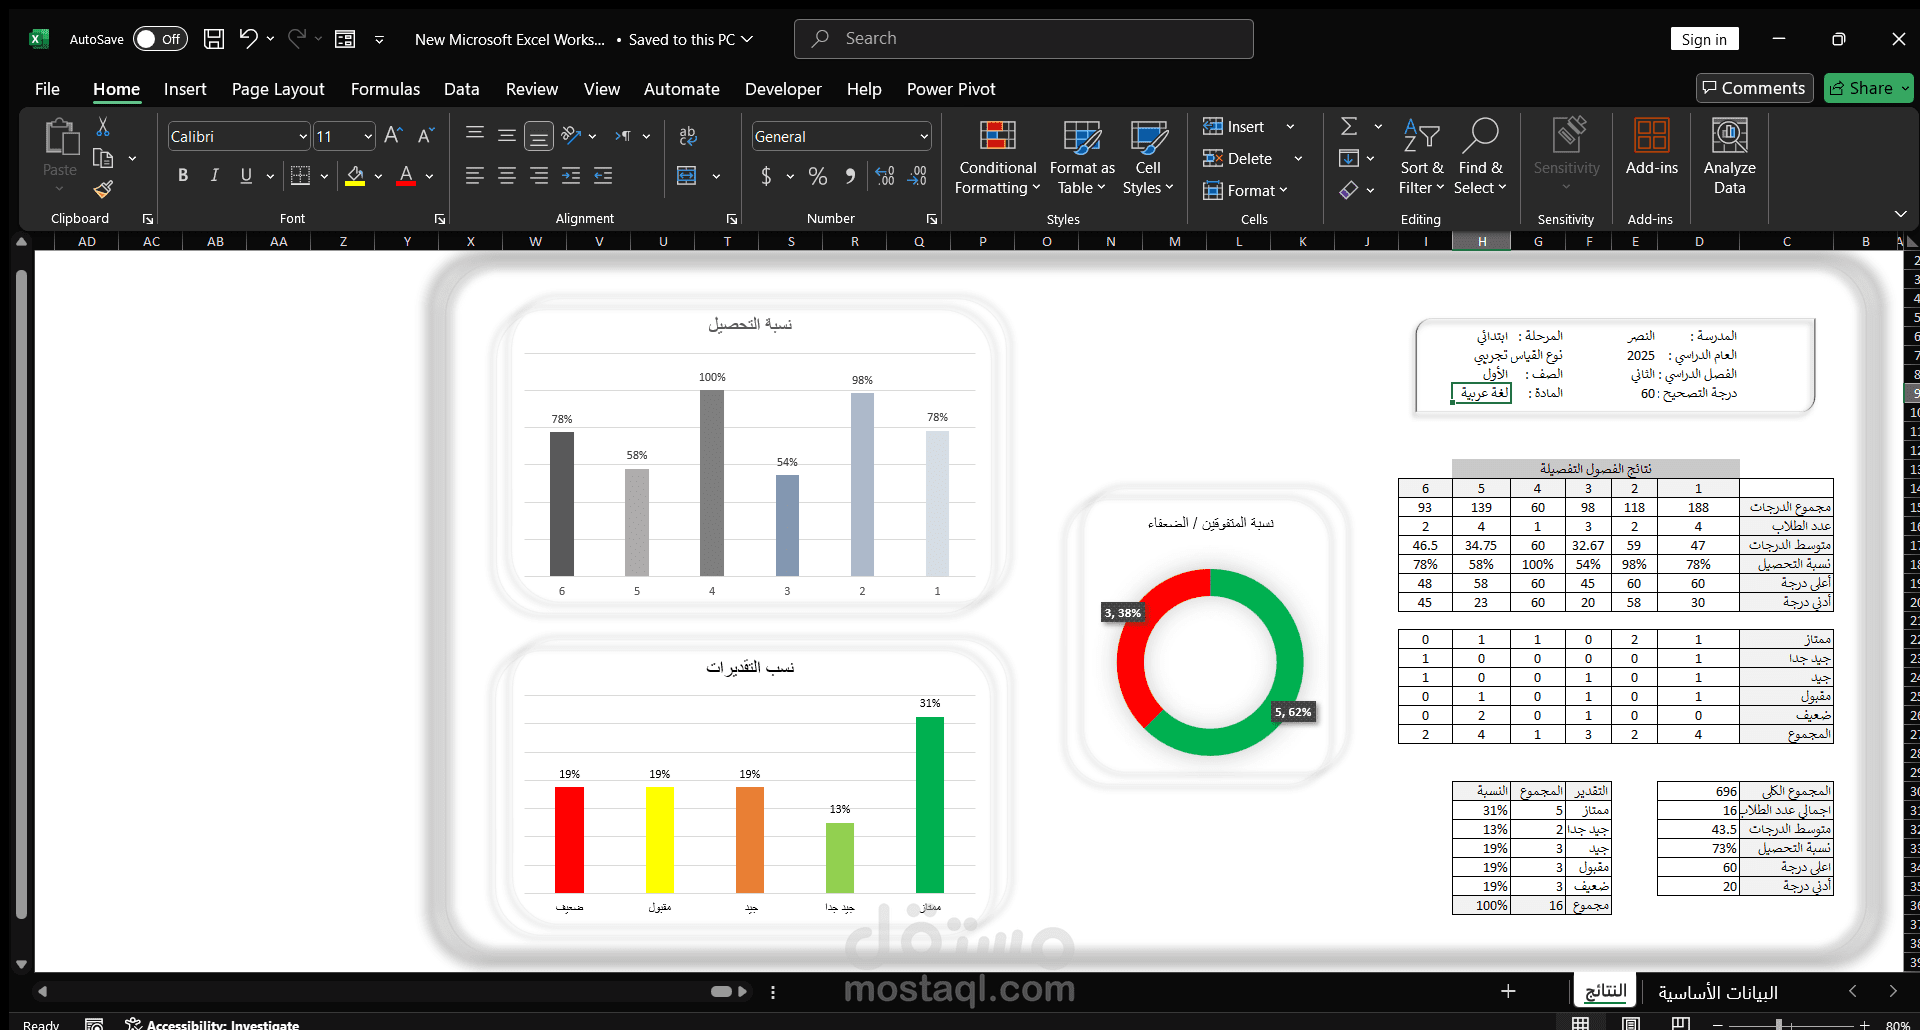Switch to the Page Layout tab

(x=278, y=89)
